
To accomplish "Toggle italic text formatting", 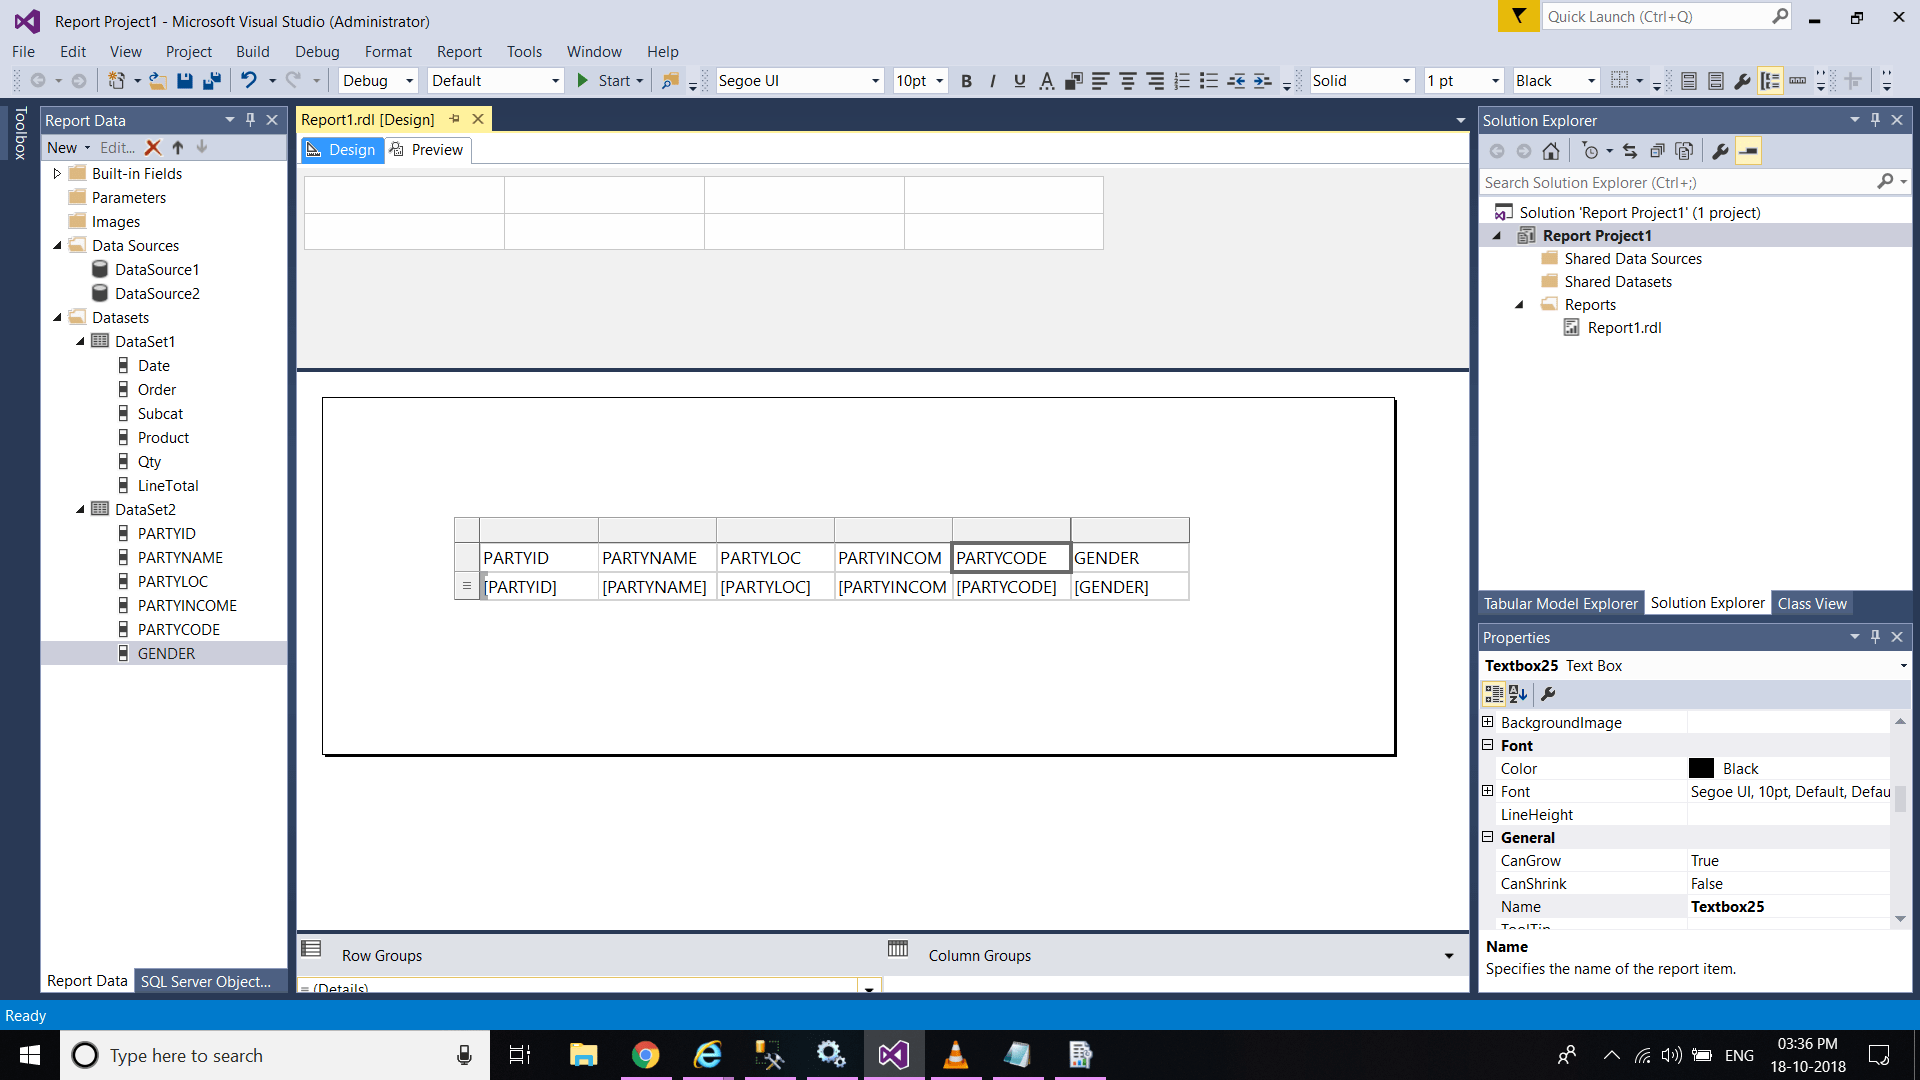I will 992,81.
